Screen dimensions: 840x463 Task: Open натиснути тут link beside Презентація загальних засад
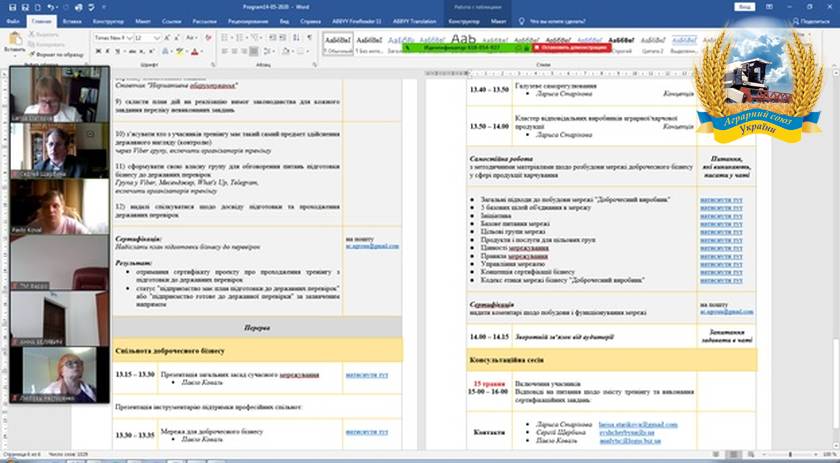click(367, 375)
